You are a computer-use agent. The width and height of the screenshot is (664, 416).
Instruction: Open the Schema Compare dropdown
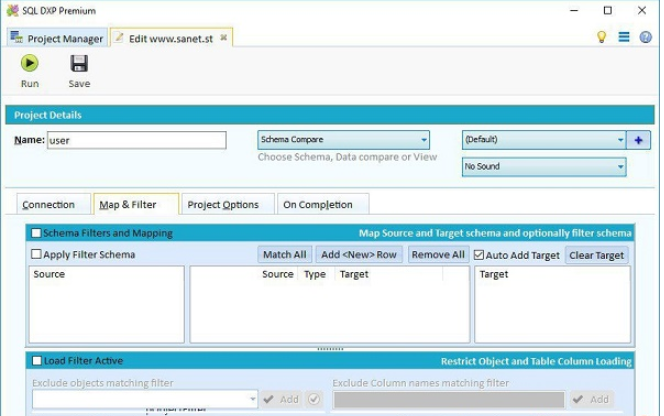(x=343, y=140)
